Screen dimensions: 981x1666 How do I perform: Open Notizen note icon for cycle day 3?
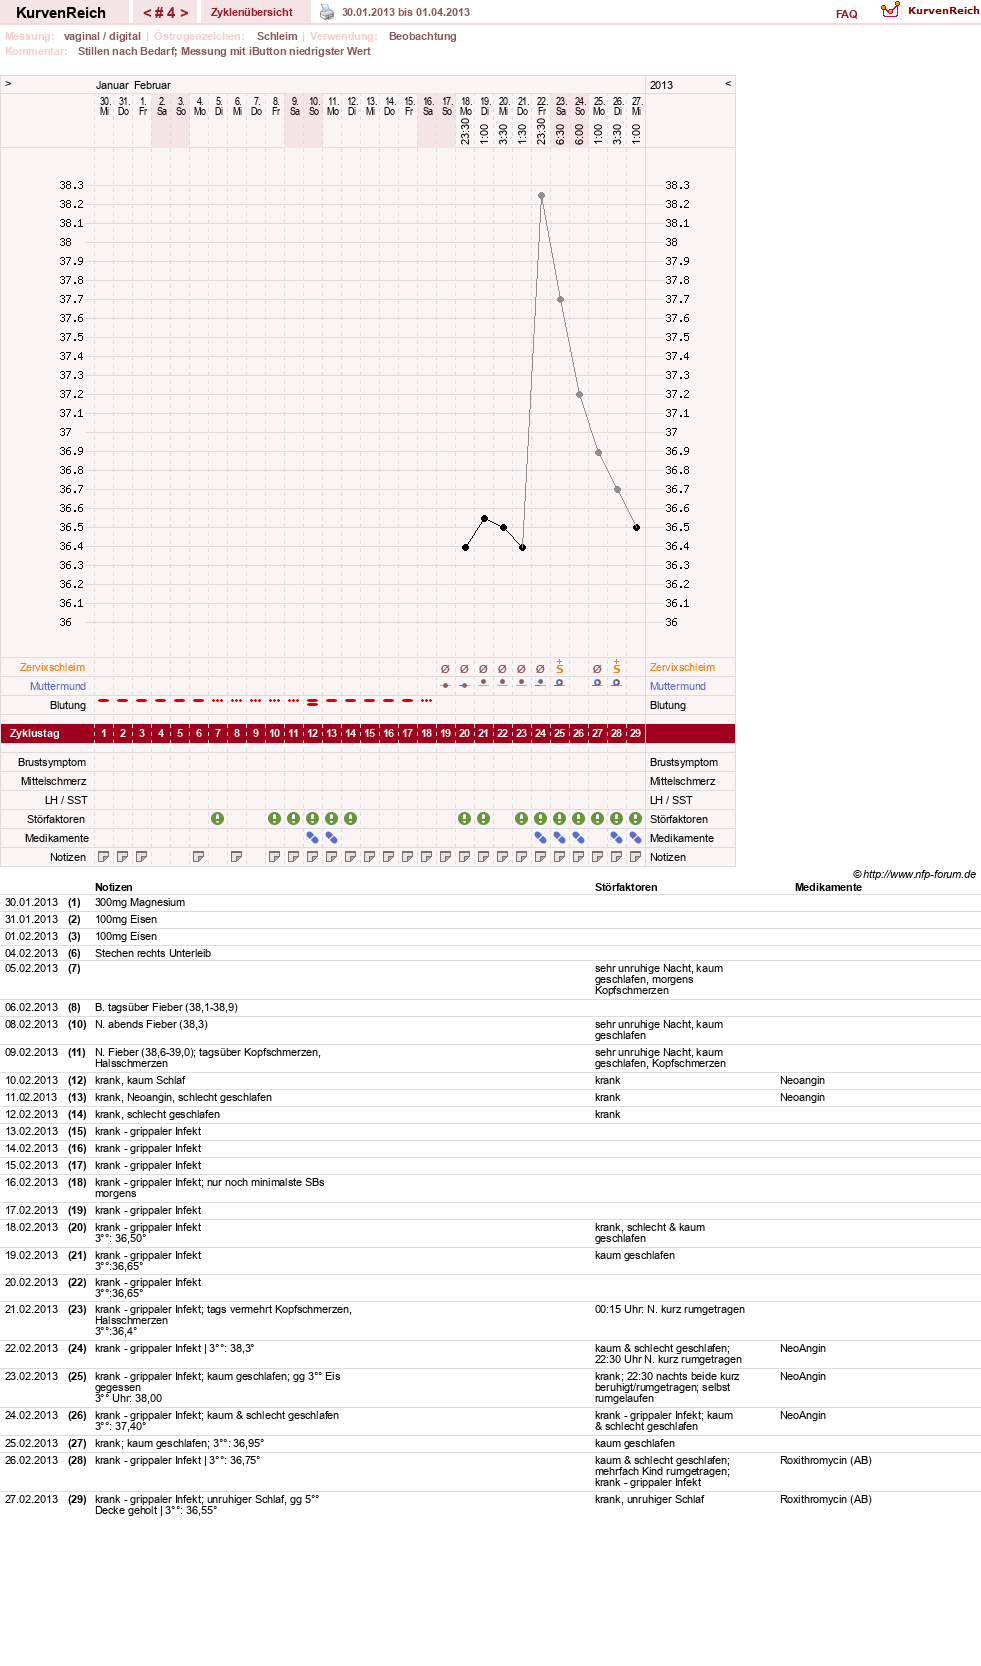(x=142, y=857)
